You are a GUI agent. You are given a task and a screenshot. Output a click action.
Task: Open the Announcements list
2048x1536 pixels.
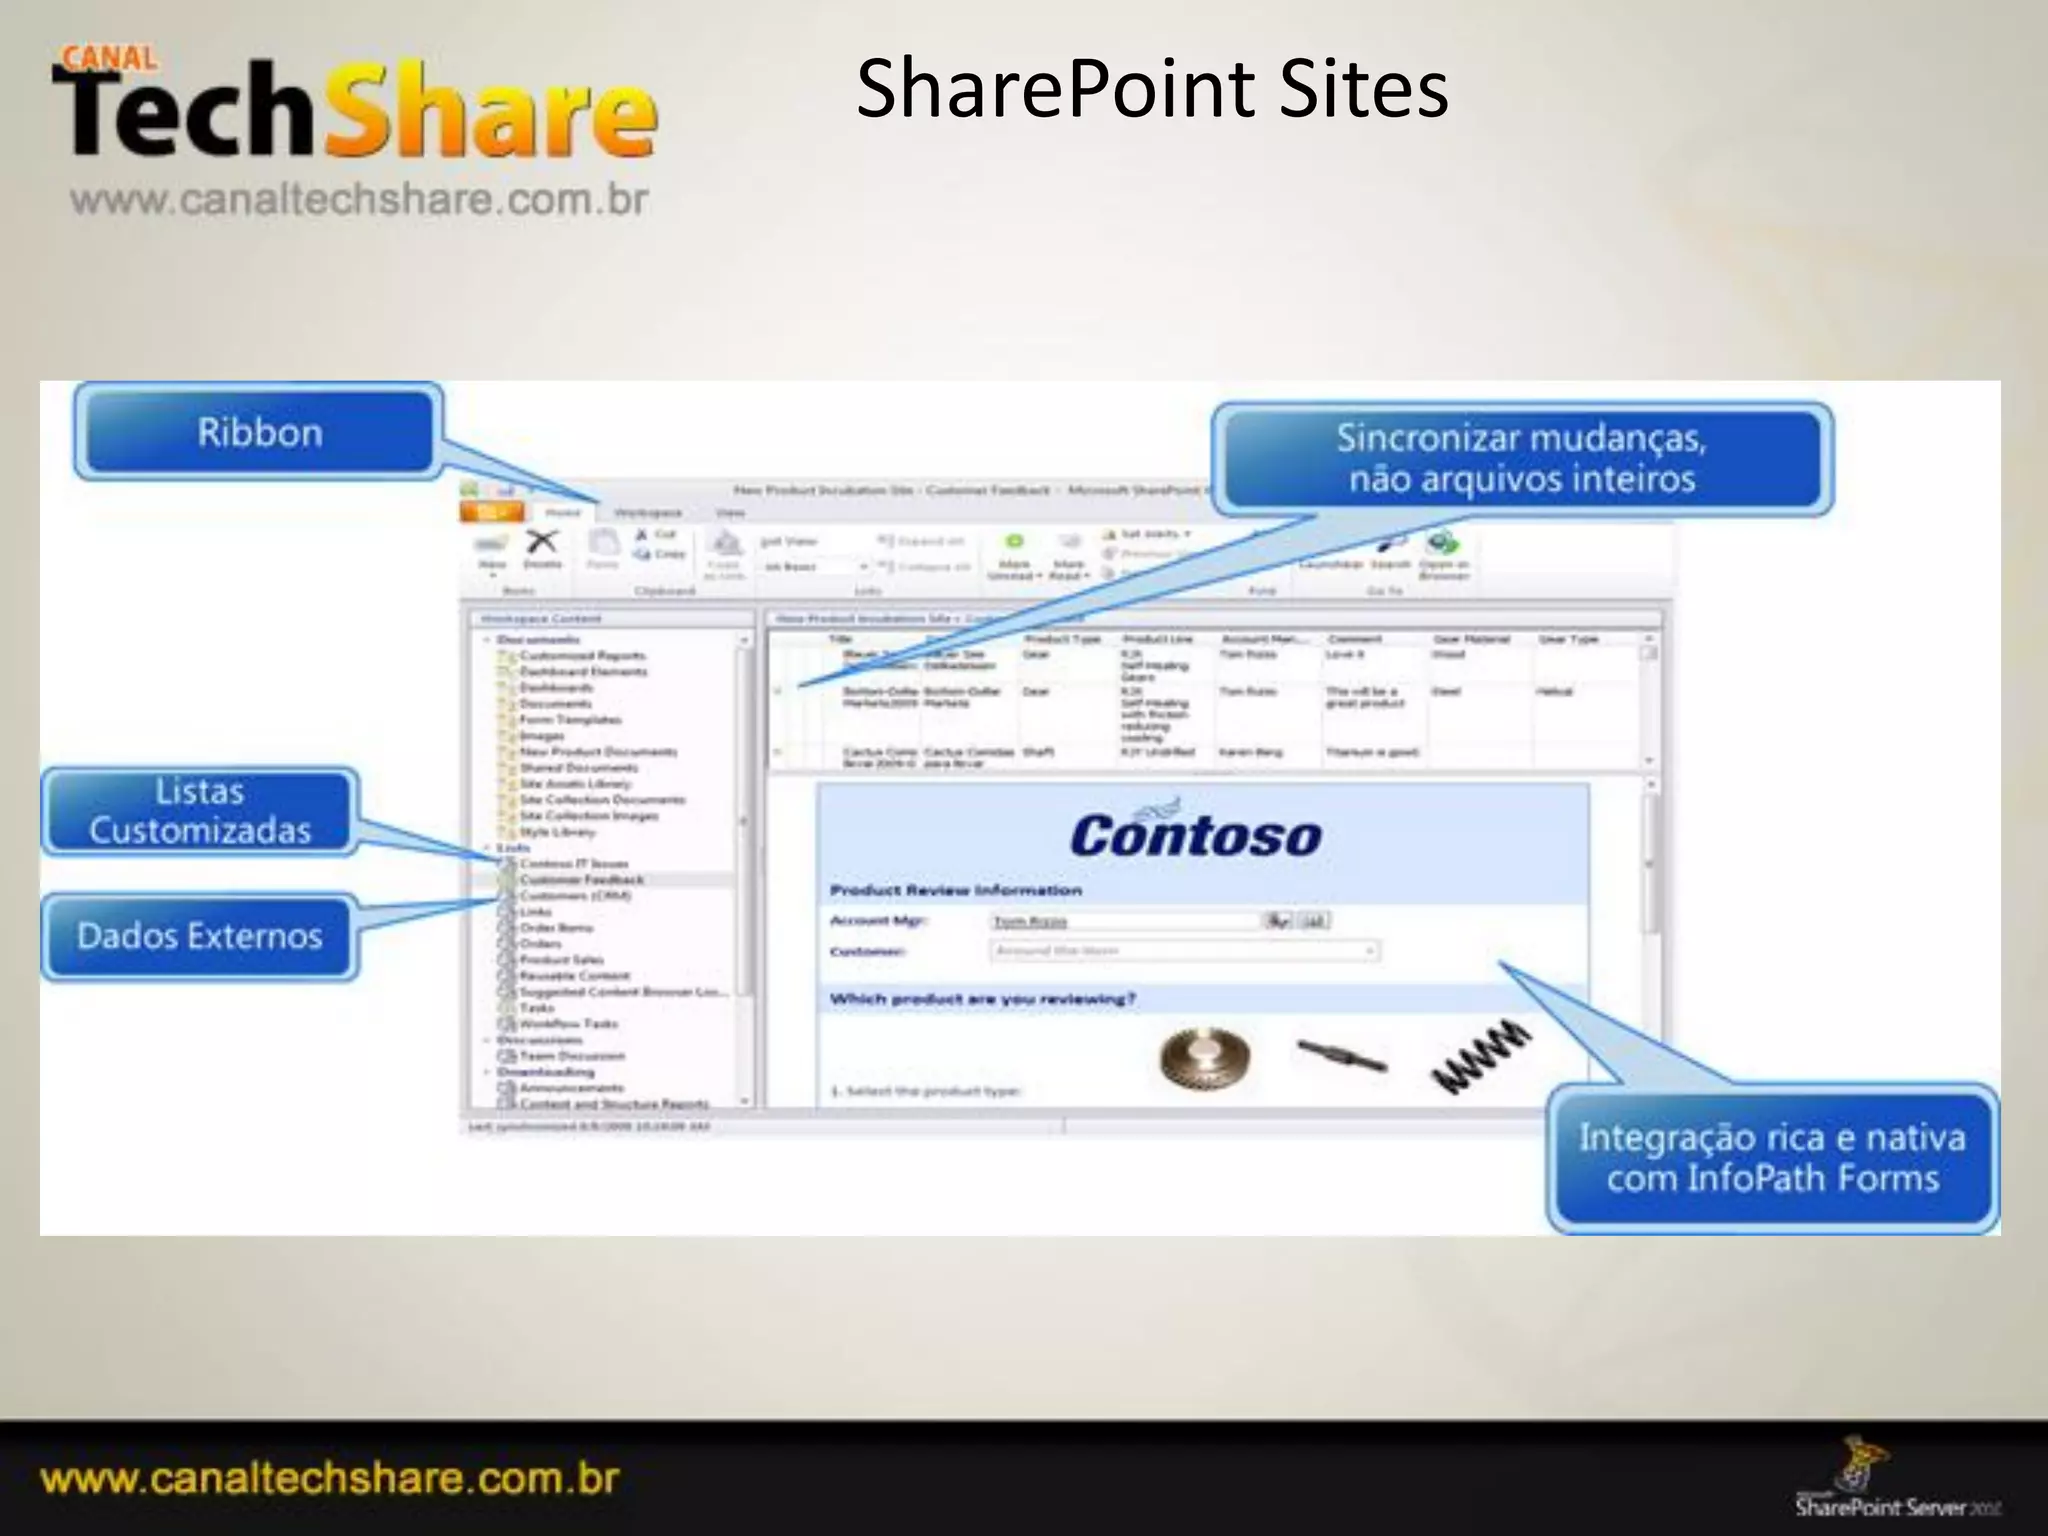click(x=571, y=1088)
